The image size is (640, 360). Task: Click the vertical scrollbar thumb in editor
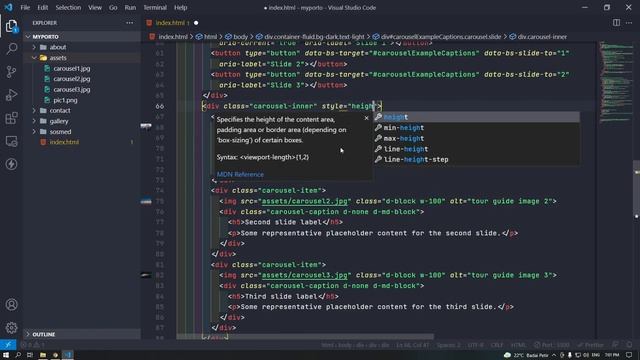click(x=636, y=189)
